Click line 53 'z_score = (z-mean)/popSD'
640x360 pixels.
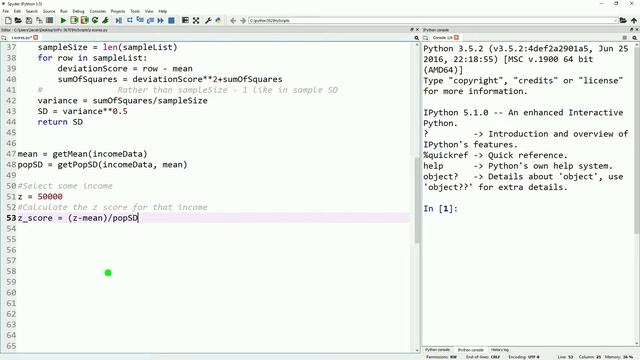(78, 218)
